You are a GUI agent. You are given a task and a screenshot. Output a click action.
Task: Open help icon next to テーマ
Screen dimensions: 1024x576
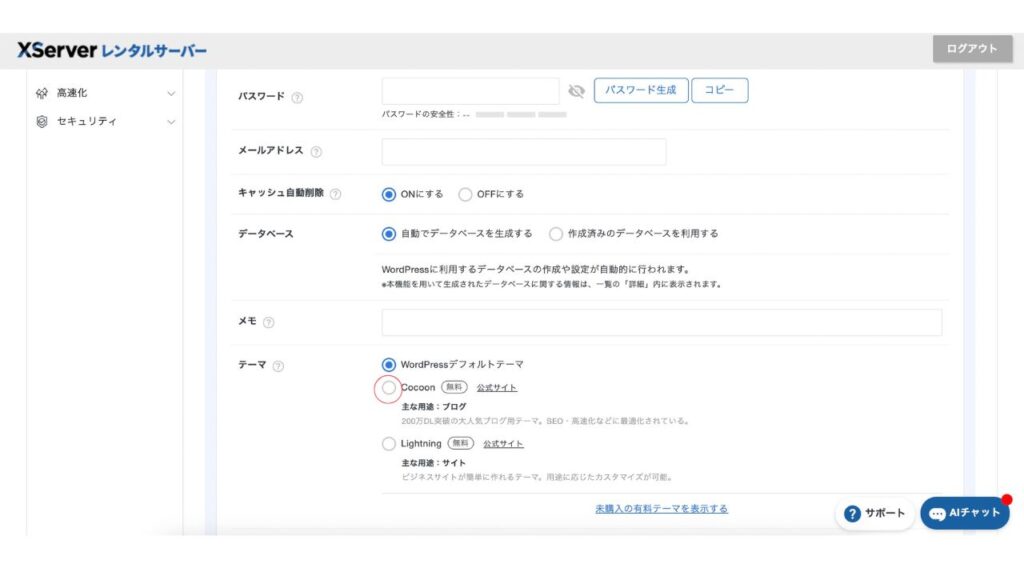(x=278, y=366)
